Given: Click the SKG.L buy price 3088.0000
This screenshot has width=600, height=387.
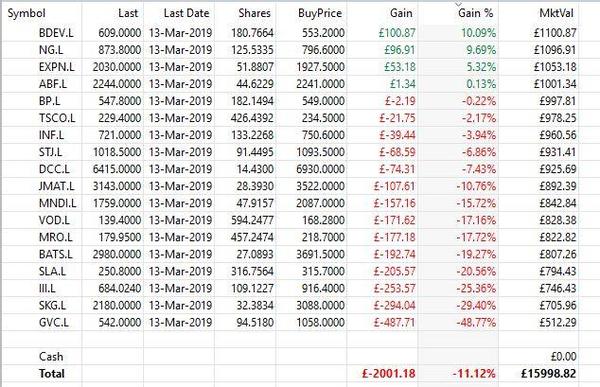Looking at the screenshot, I should (320, 305).
